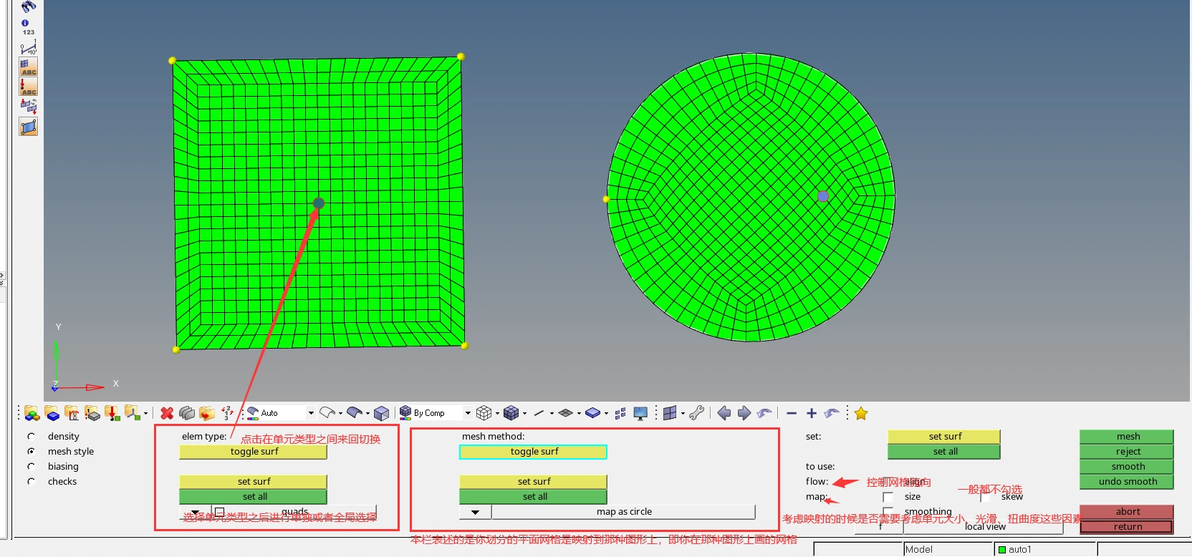Click toggle surf under mesh method
Image resolution: width=1192 pixels, height=557 pixels.
tap(534, 451)
